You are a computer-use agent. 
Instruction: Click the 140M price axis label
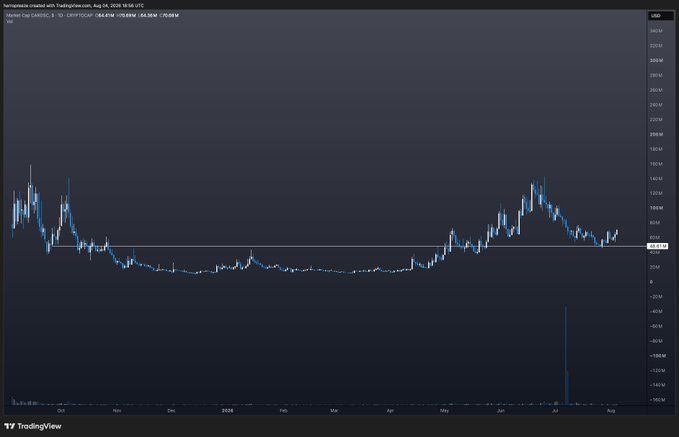coord(656,178)
